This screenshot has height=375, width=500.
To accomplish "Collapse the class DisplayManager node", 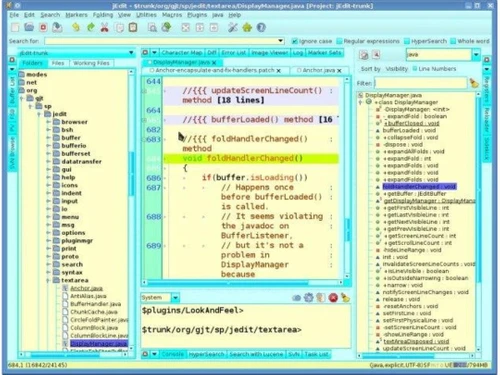I will [360, 102].
